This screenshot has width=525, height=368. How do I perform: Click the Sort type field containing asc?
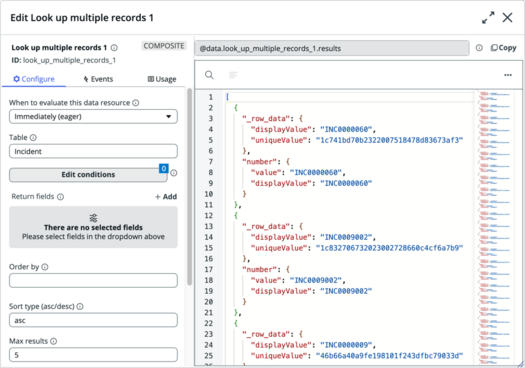point(93,320)
